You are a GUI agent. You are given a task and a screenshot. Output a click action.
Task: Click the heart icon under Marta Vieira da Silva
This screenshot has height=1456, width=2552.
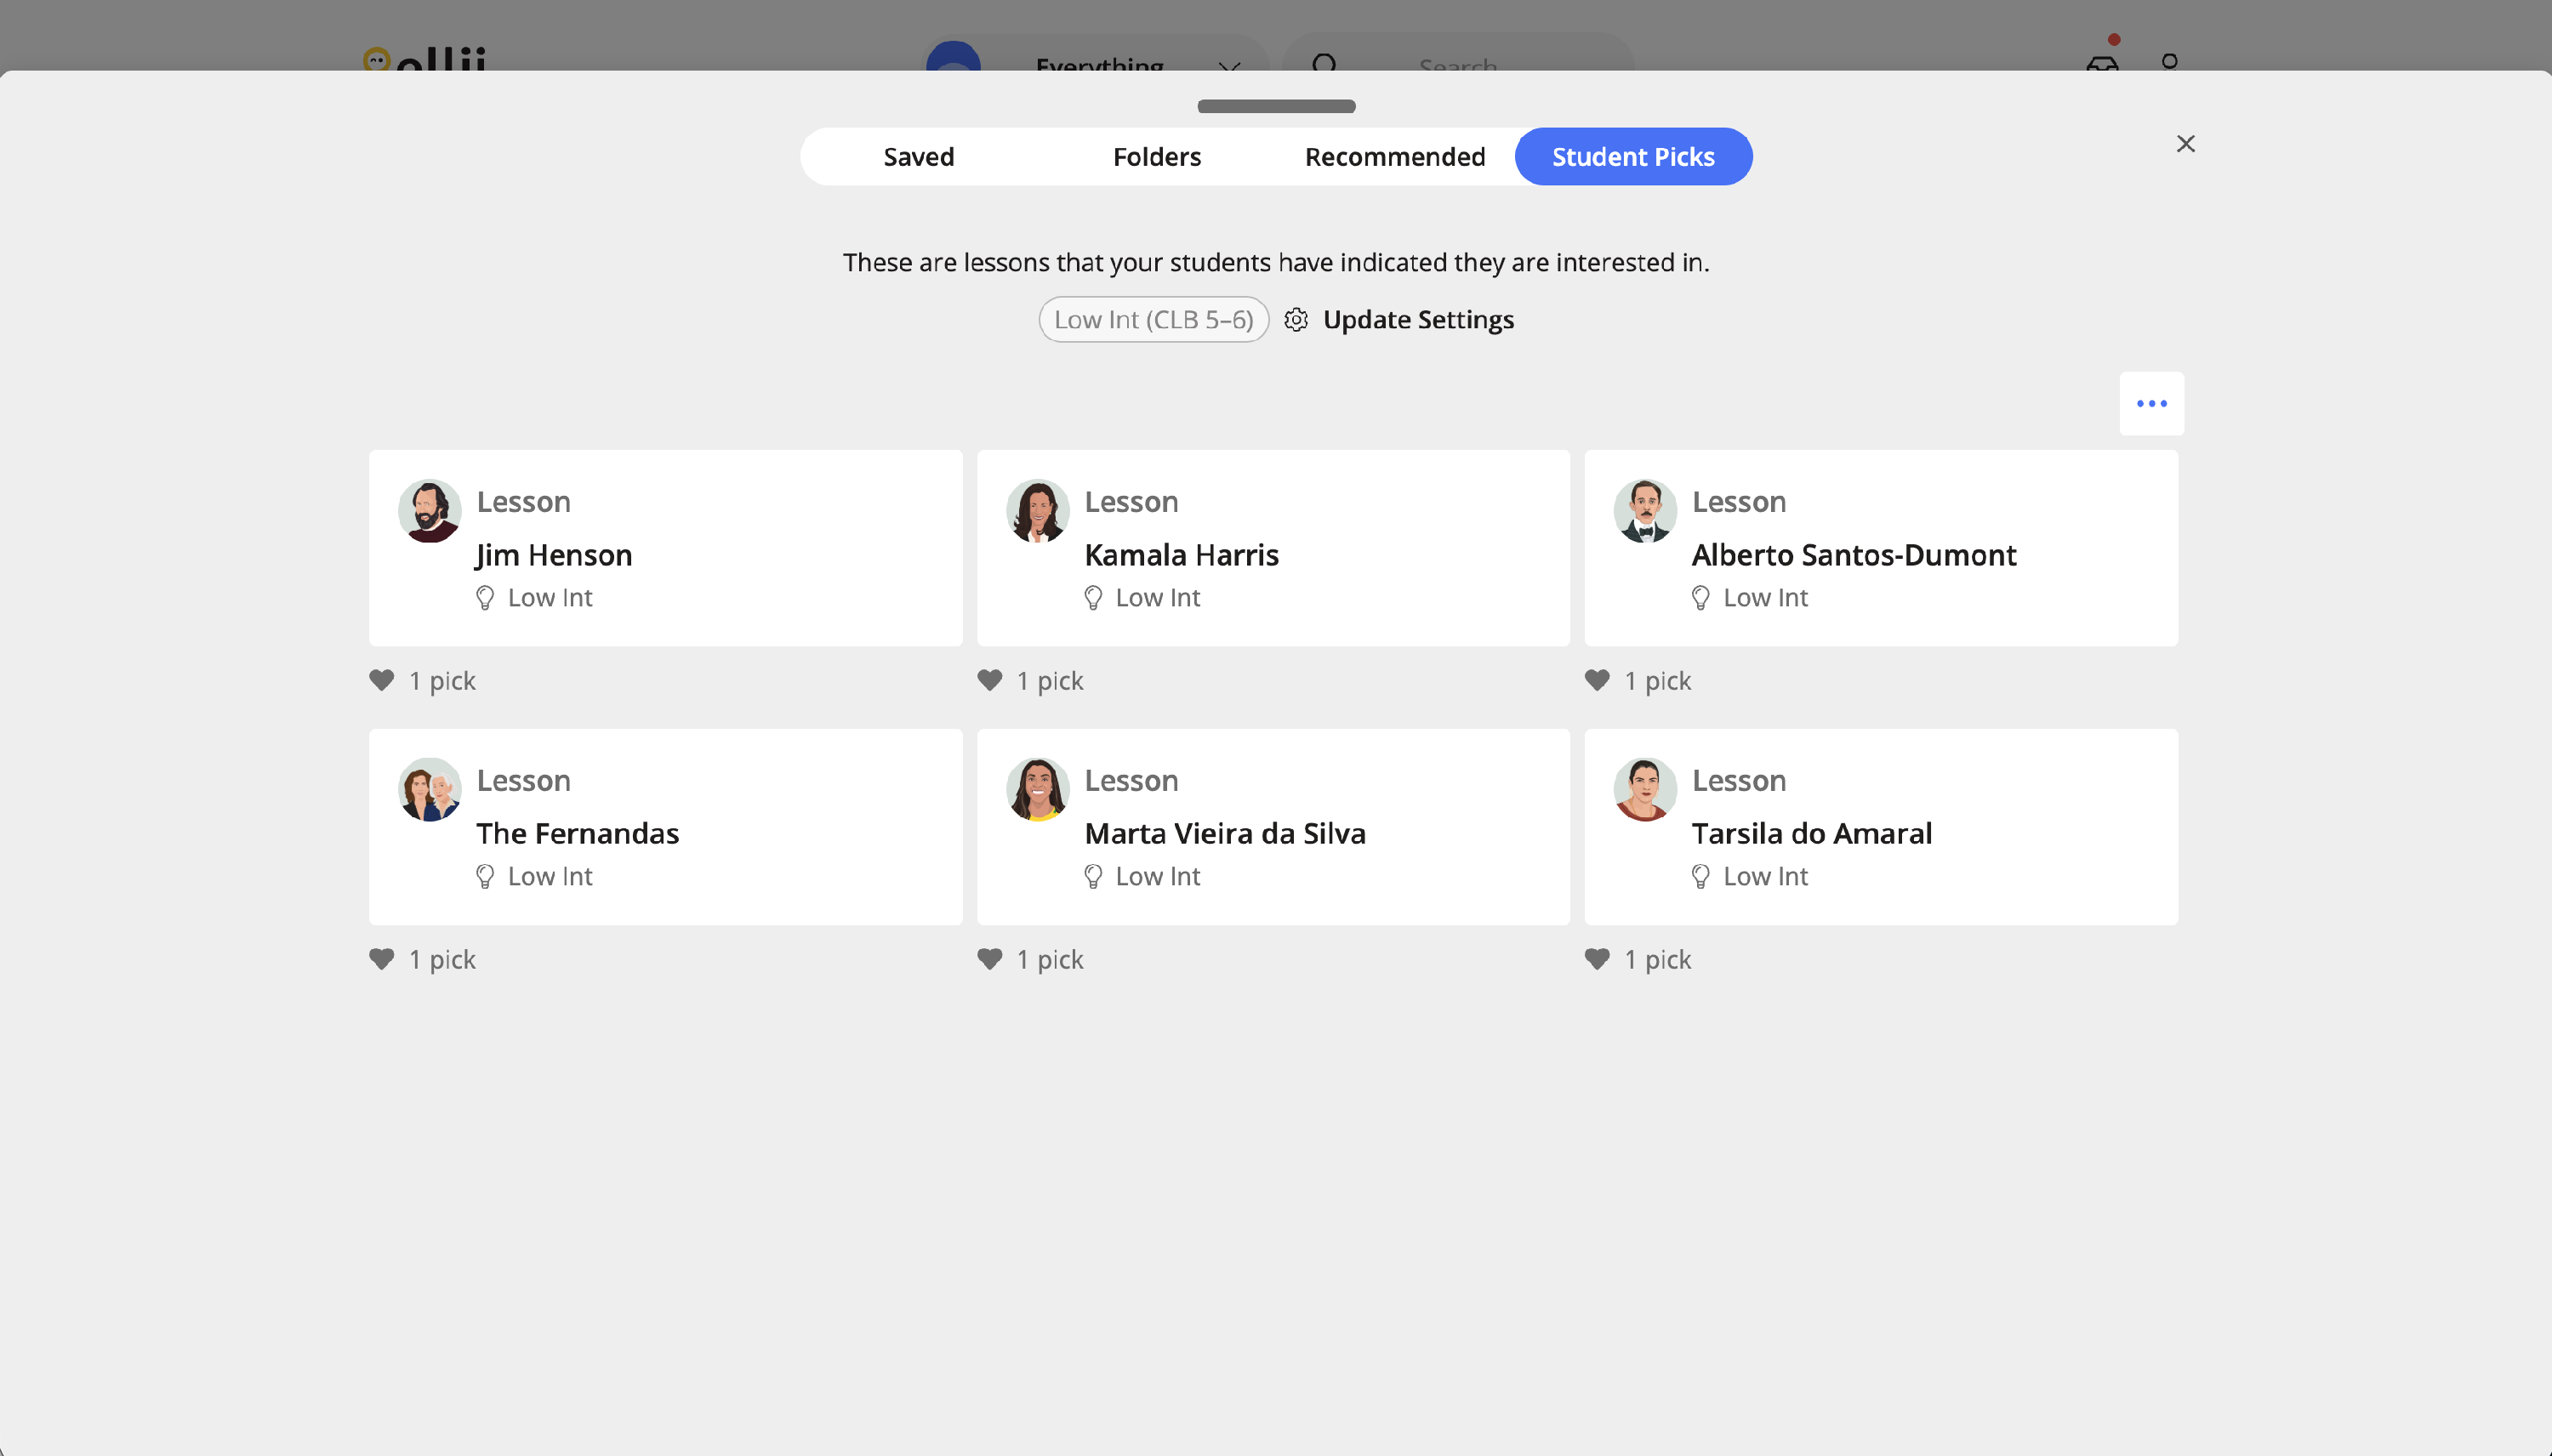(x=990, y=960)
